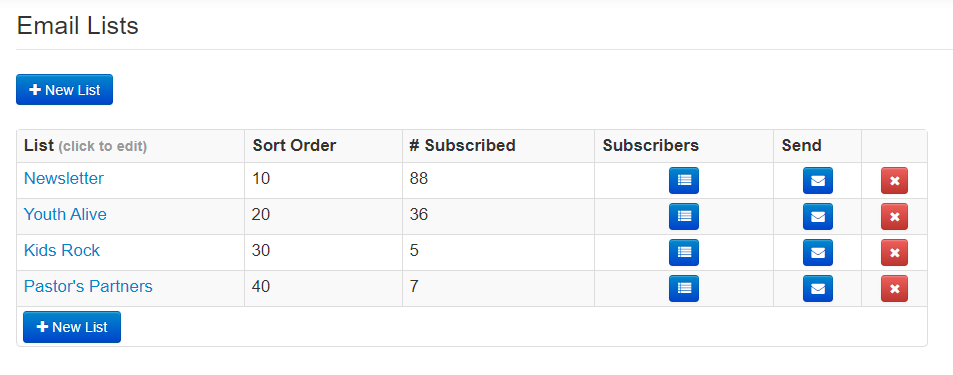Open subscribers list for Youth Alive
Screen dimensions: 953x375
click(x=684, y=216)
